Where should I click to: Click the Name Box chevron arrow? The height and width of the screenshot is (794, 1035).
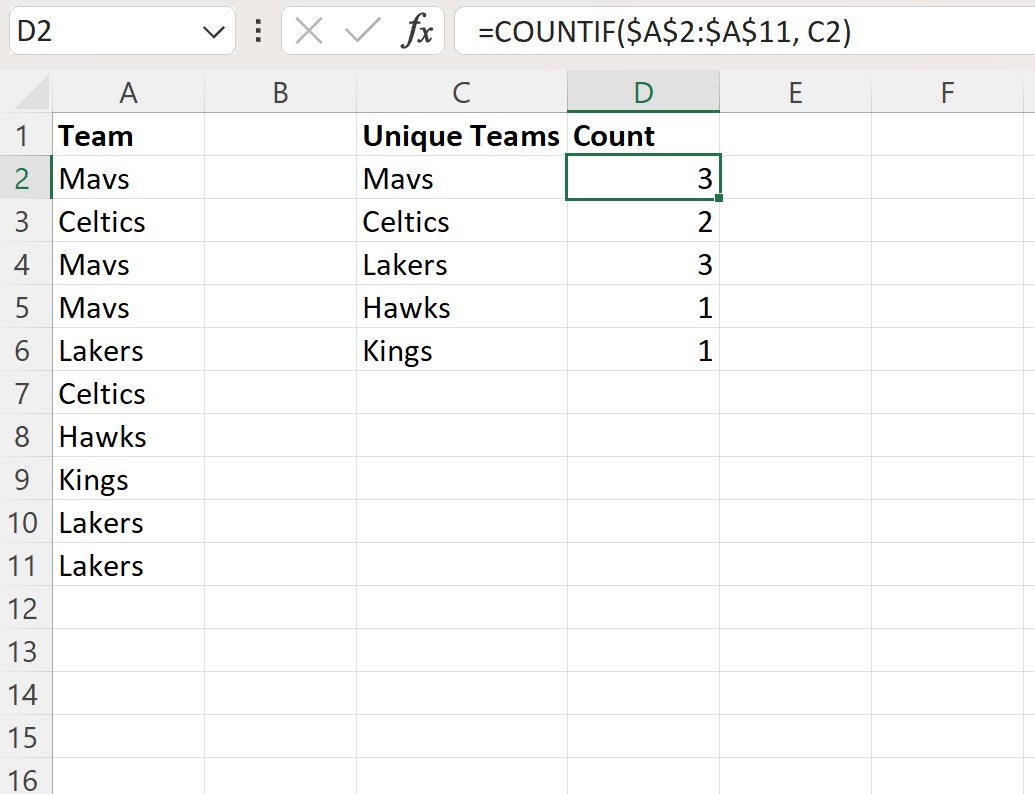point(213,30)
